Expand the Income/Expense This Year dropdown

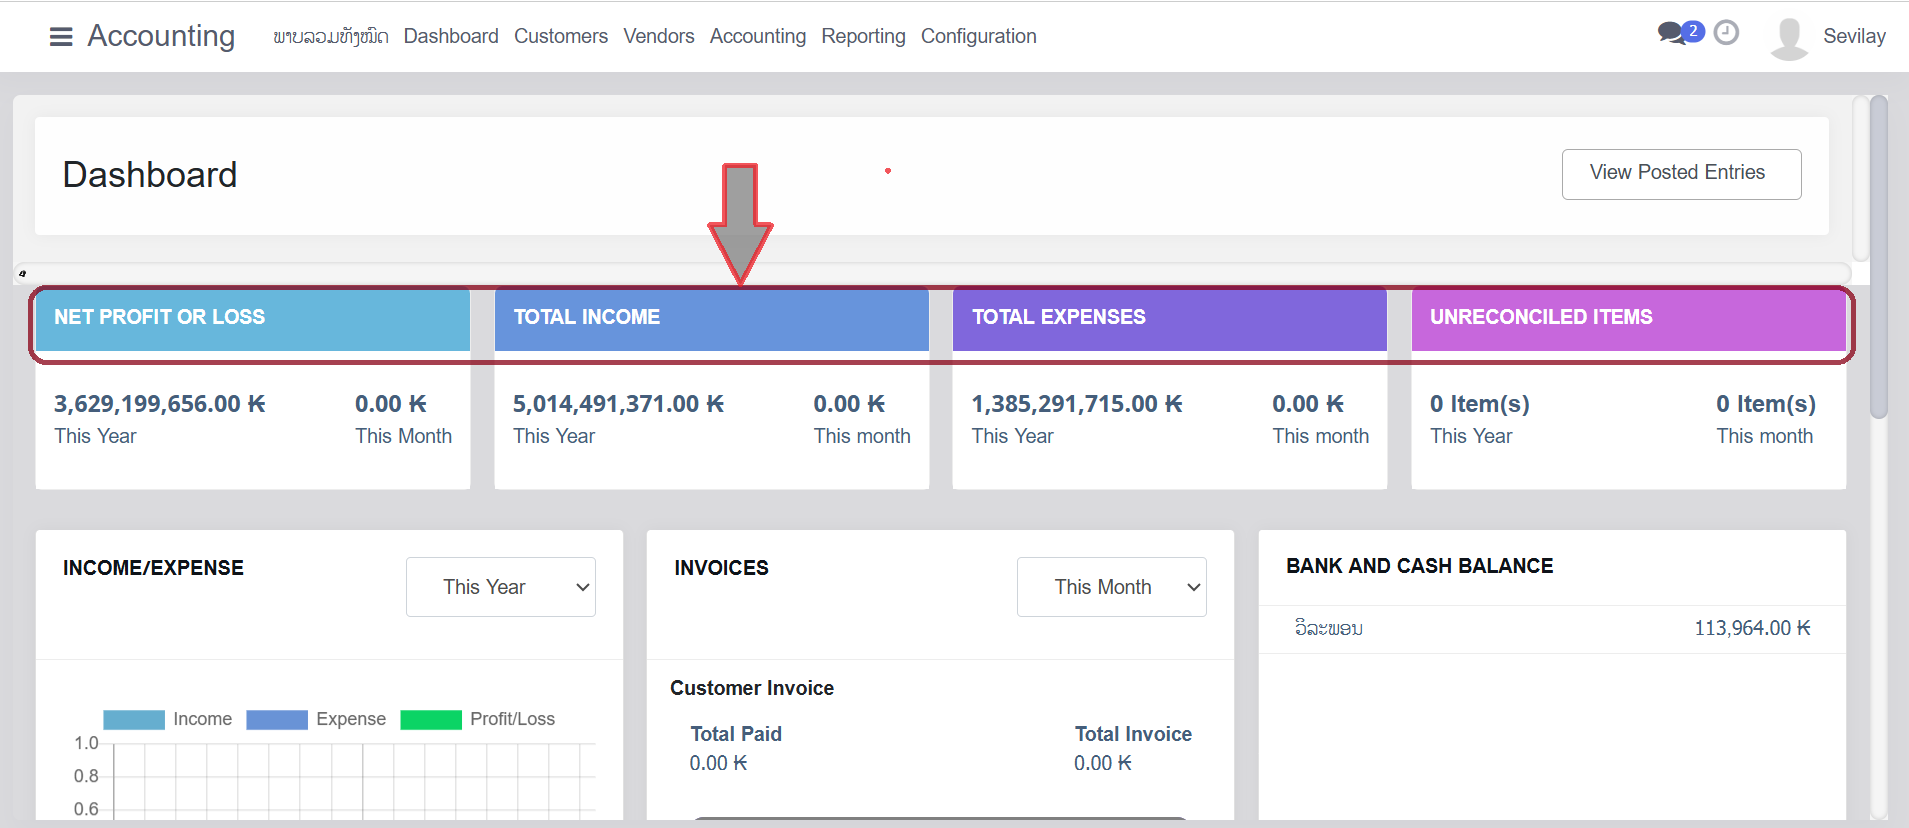(500, 587)
